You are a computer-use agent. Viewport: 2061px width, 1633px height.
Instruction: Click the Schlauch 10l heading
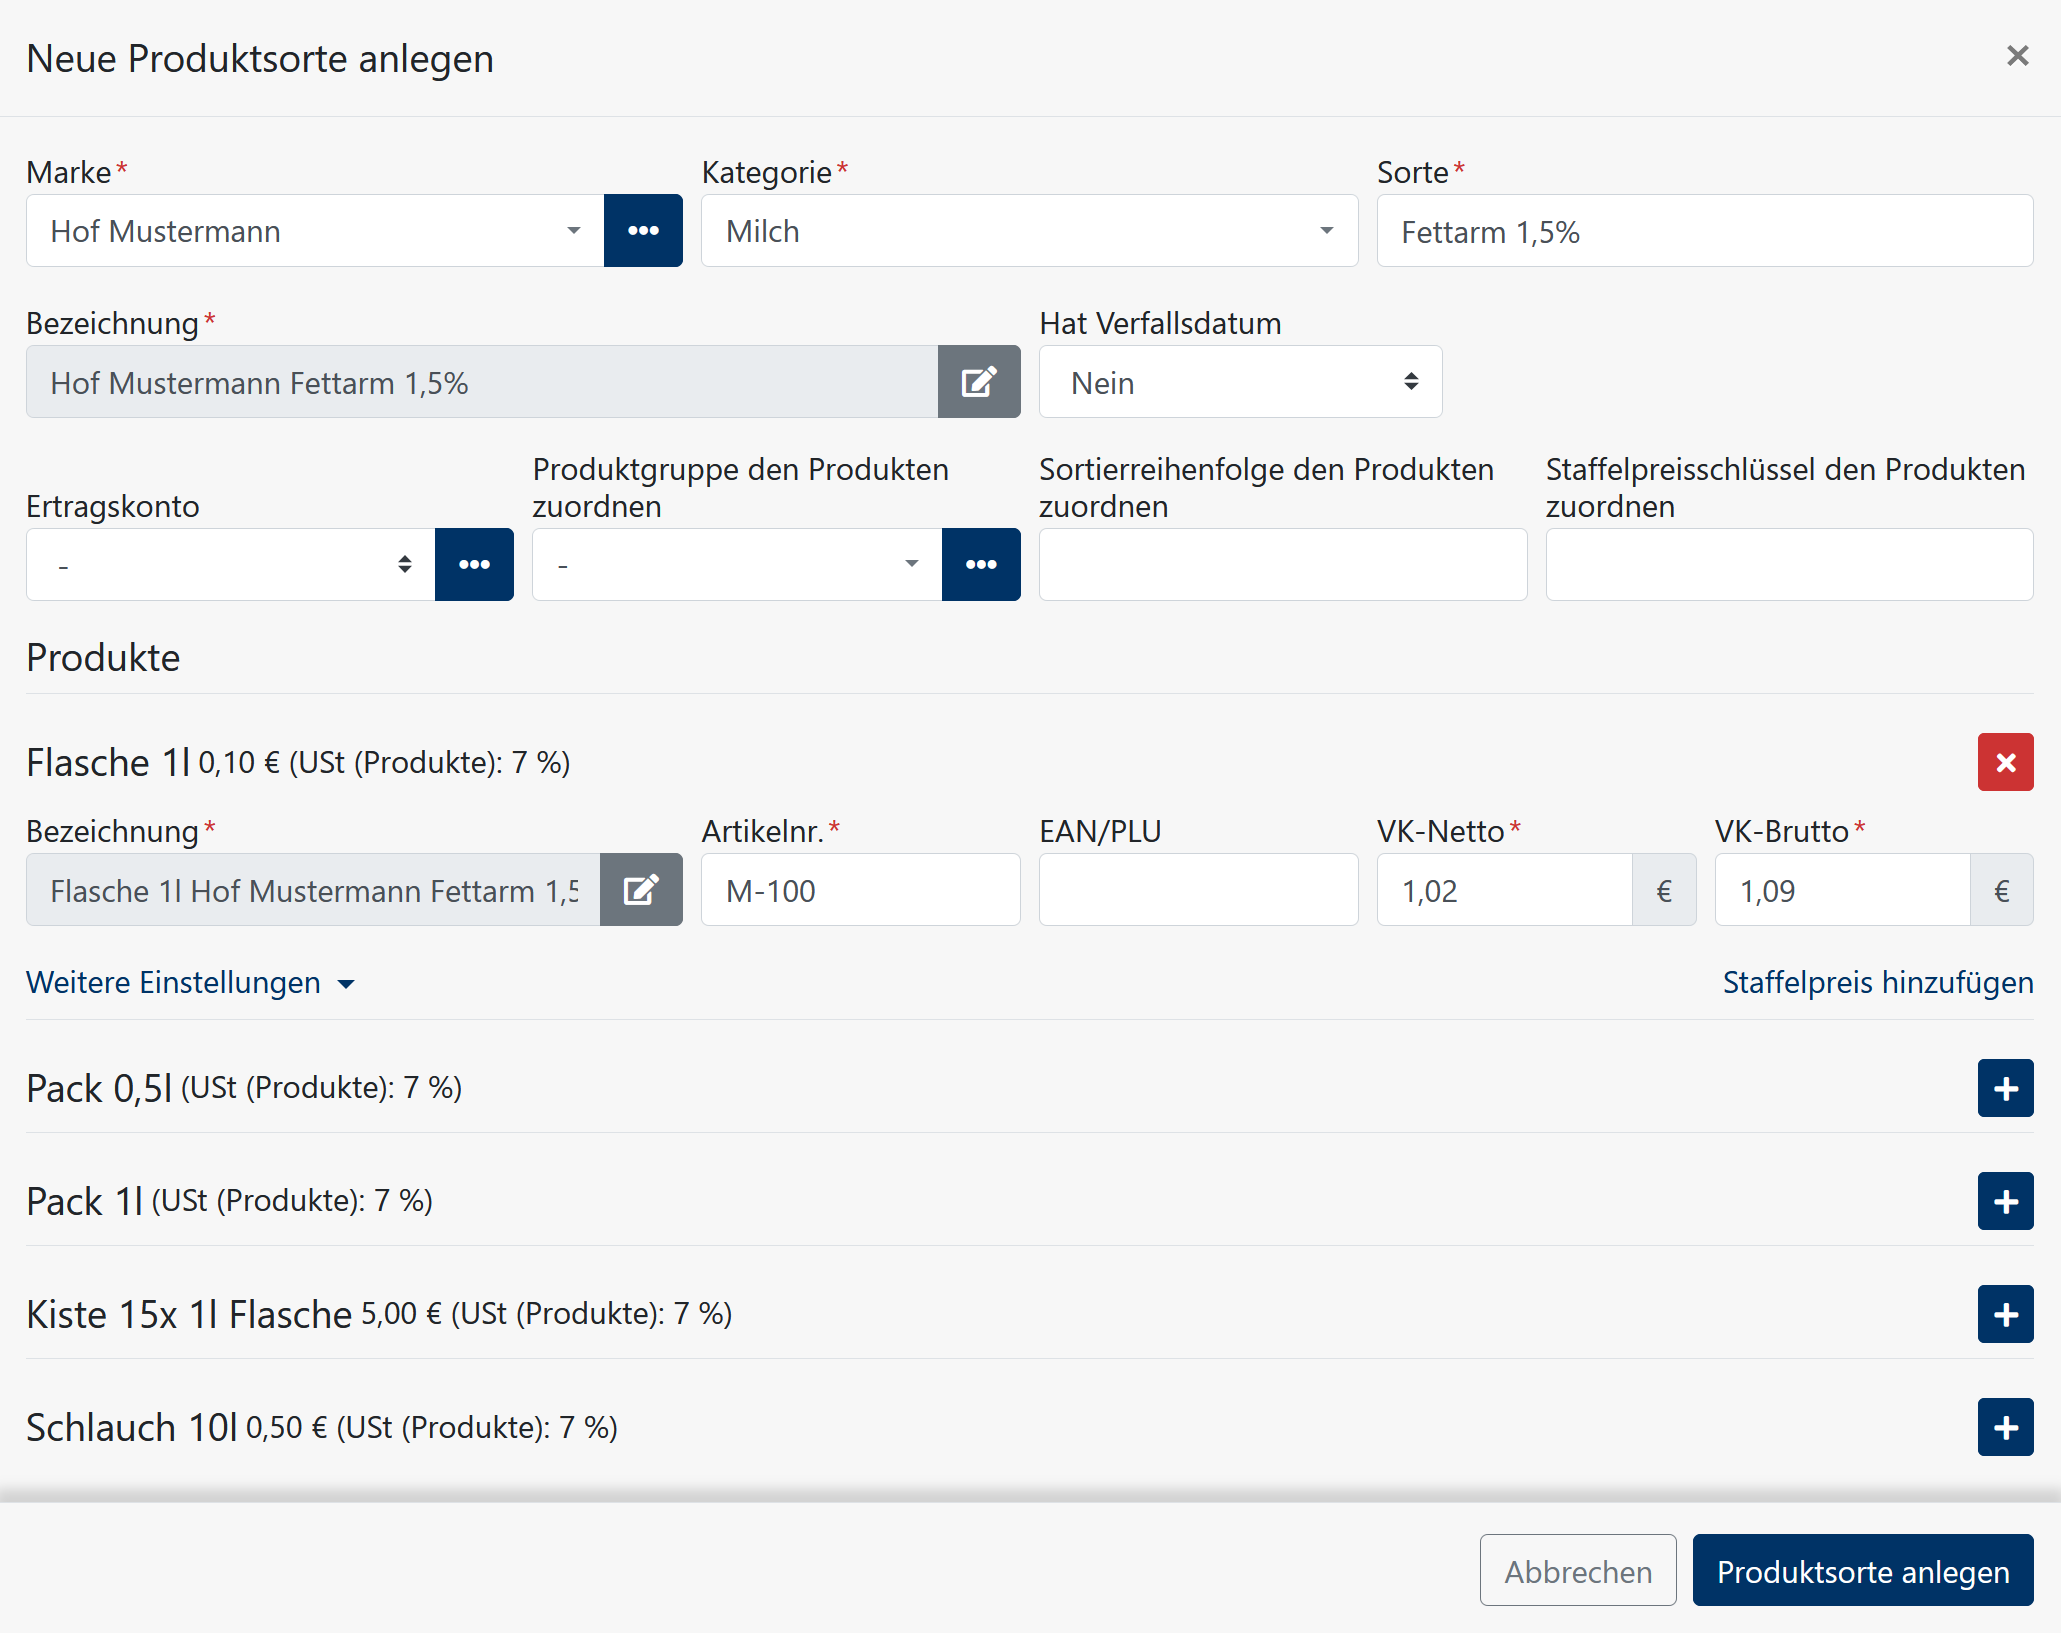132,1427
